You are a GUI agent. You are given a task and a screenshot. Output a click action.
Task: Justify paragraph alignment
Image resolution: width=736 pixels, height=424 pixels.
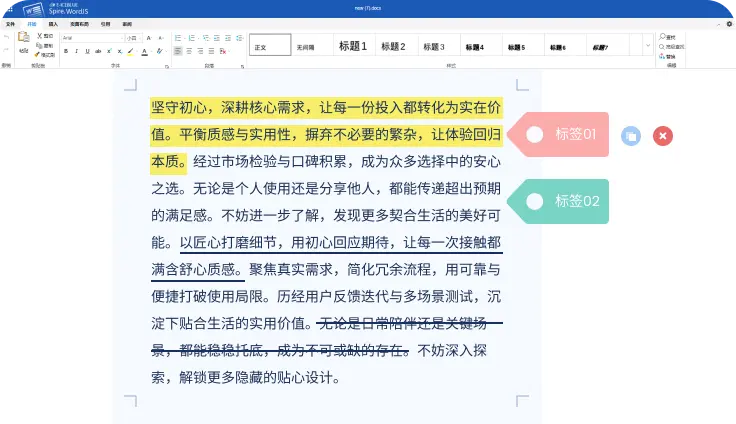(x=211, y=51)
